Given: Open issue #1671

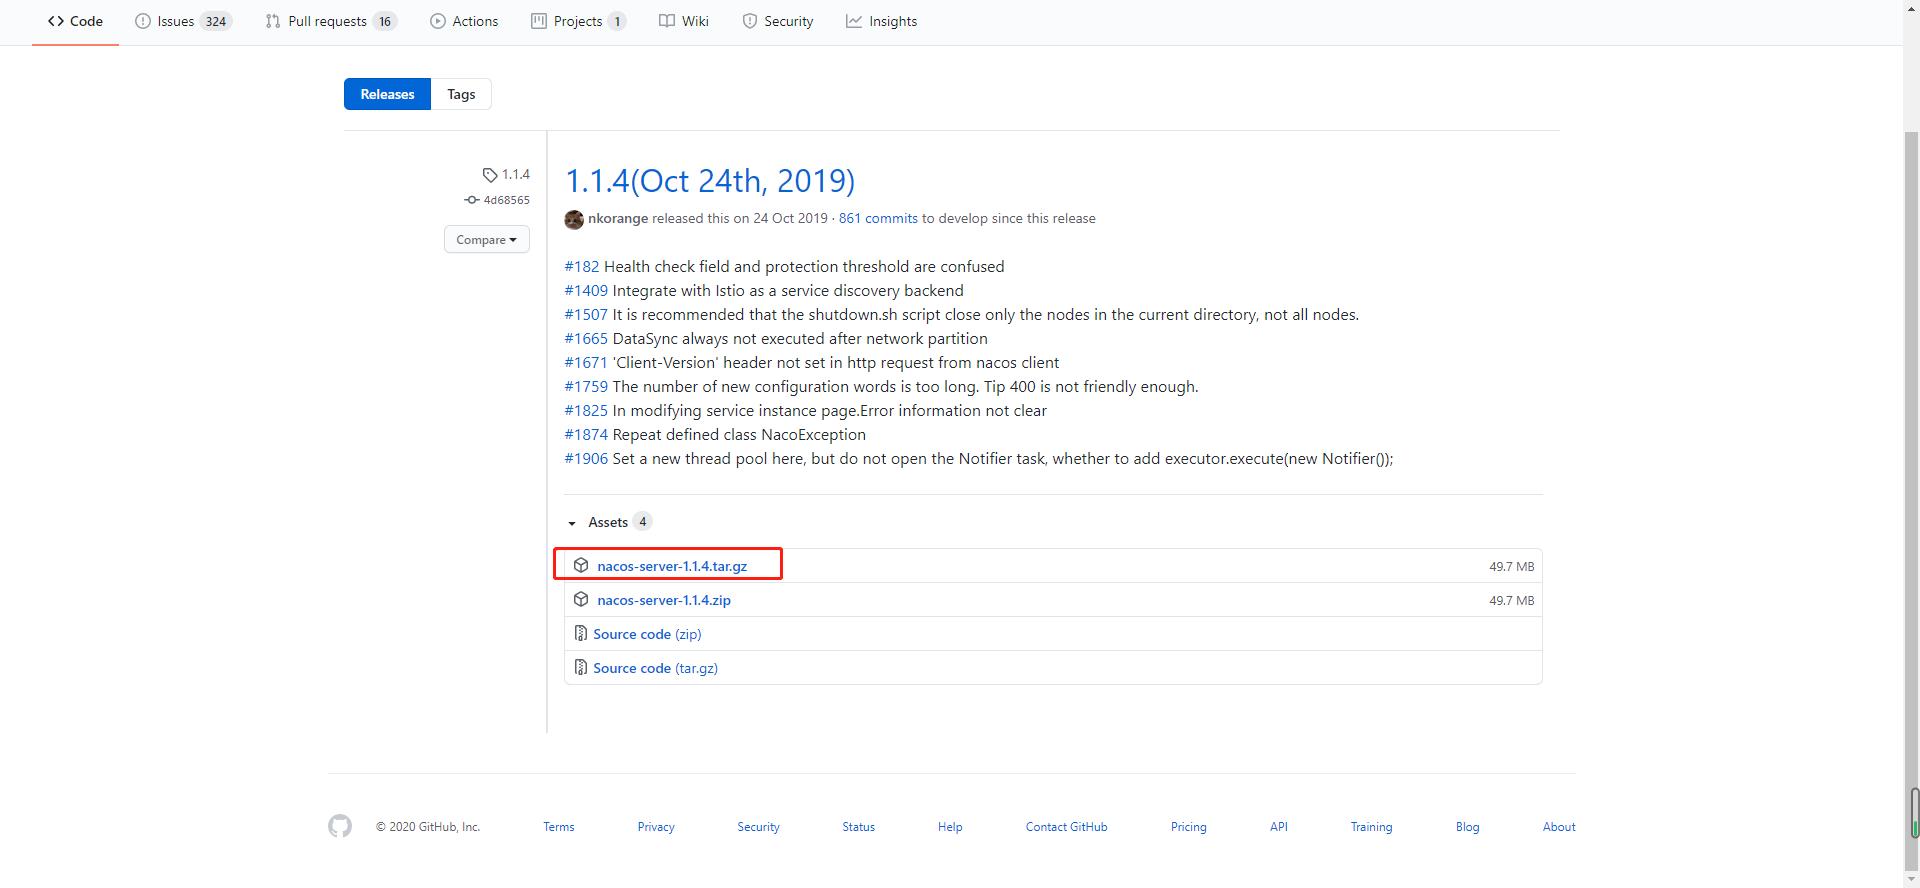Looking at the screenshot, I should 586,362.
